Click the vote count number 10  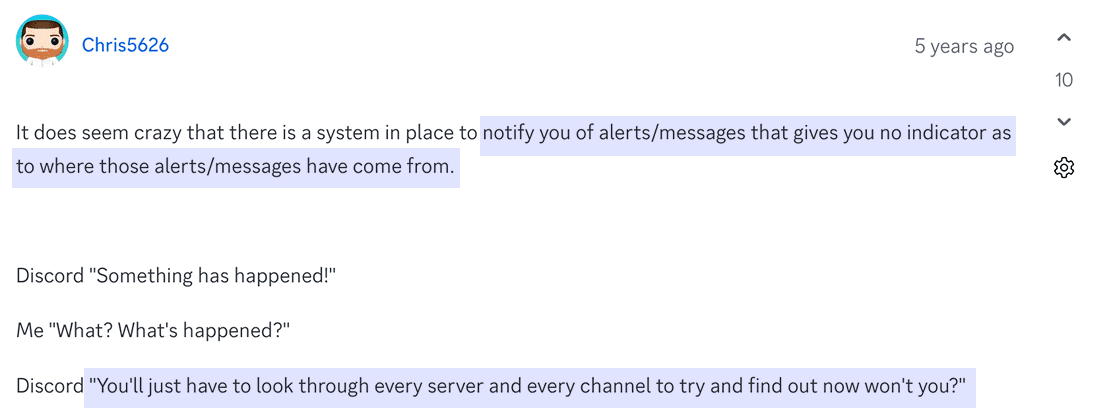click(1063, 80)
